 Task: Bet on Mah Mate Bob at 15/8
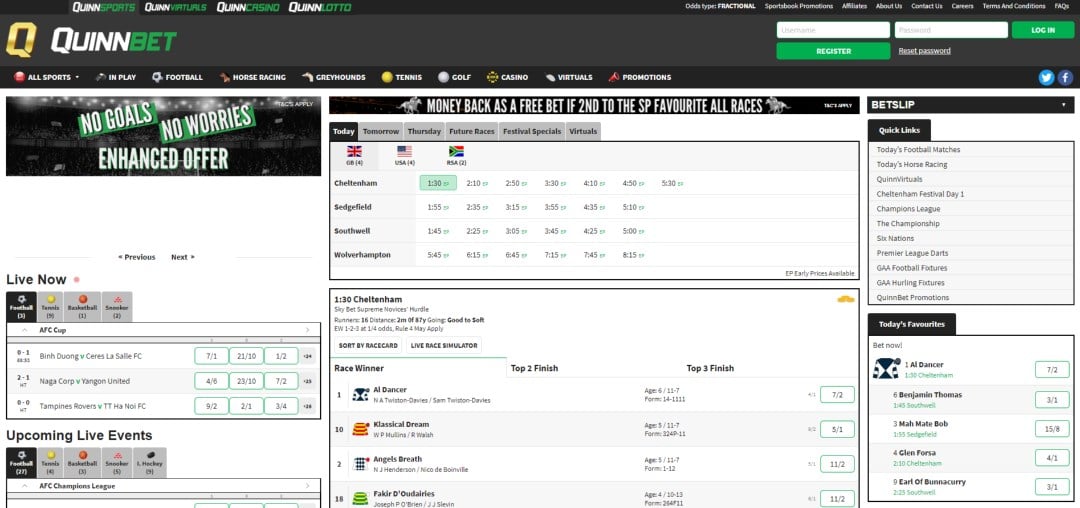(1052, 428)
